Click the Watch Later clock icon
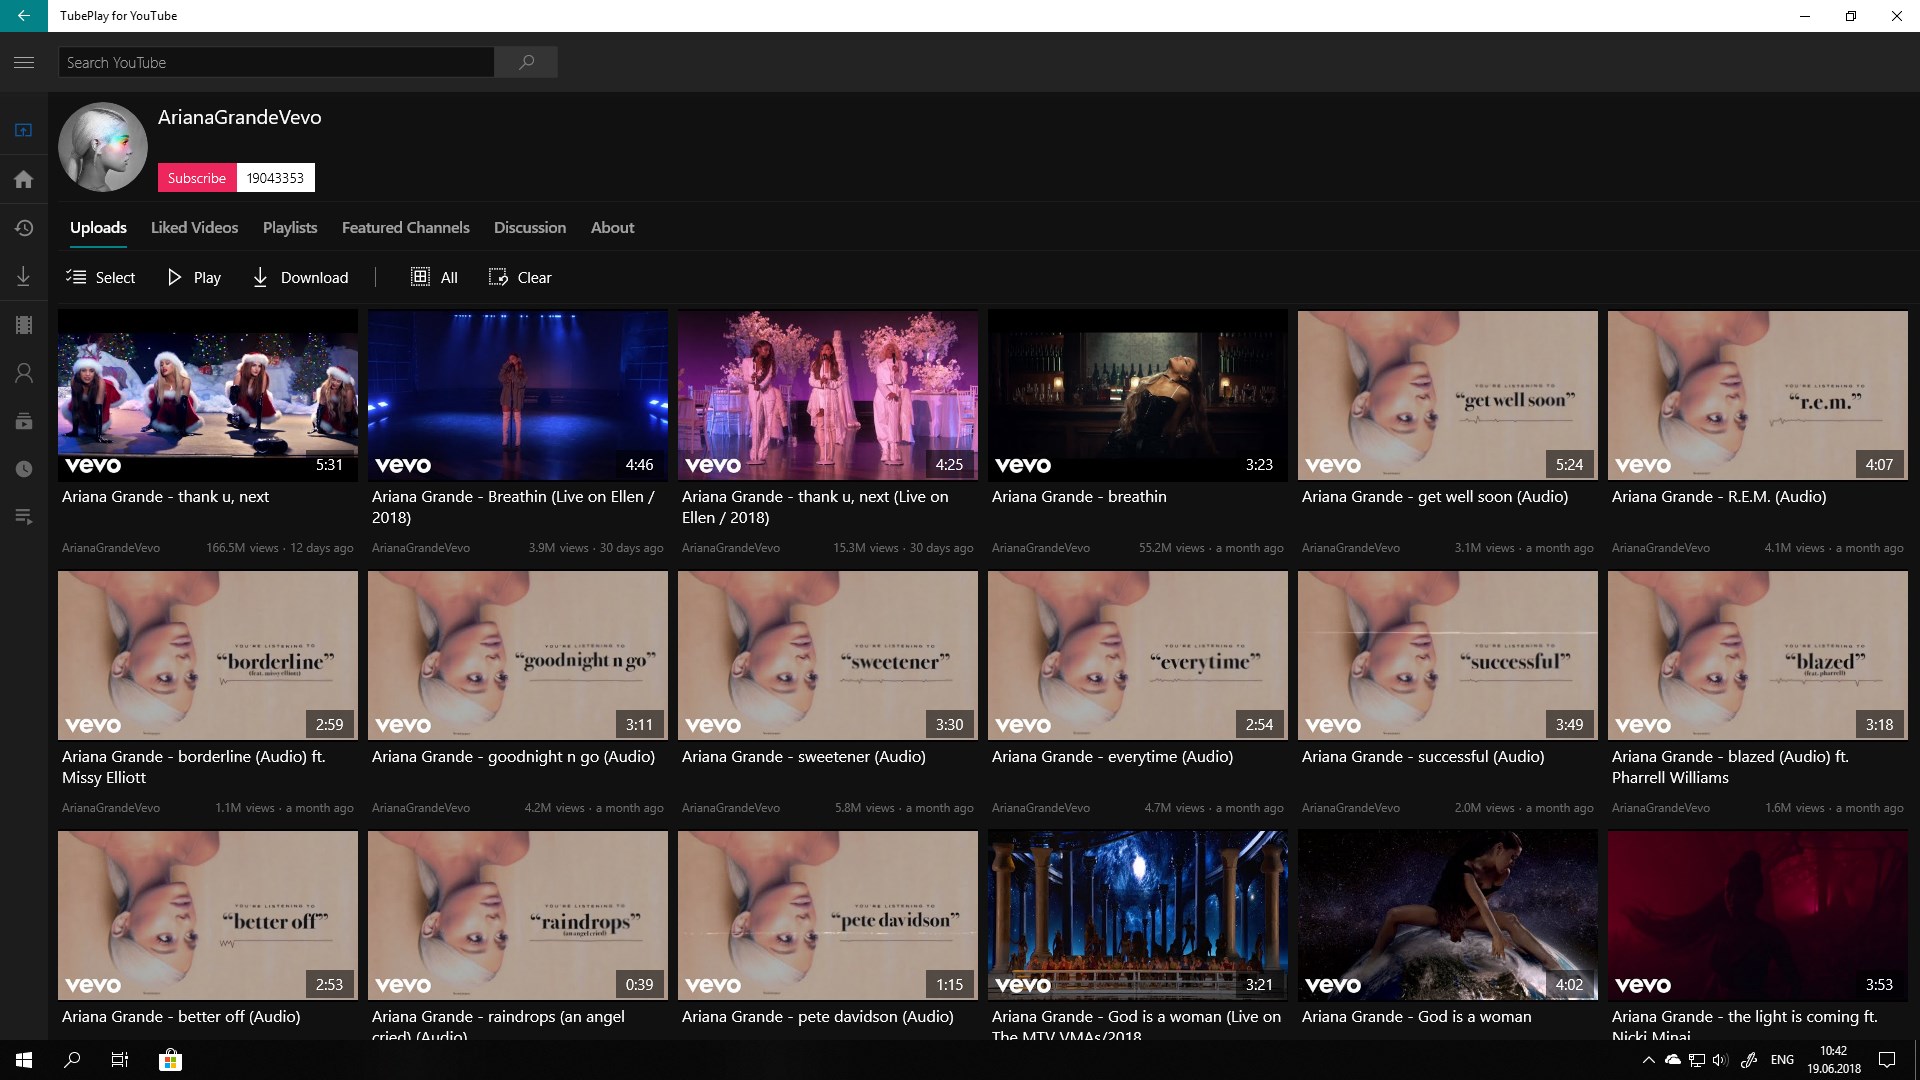 (24, 469)
